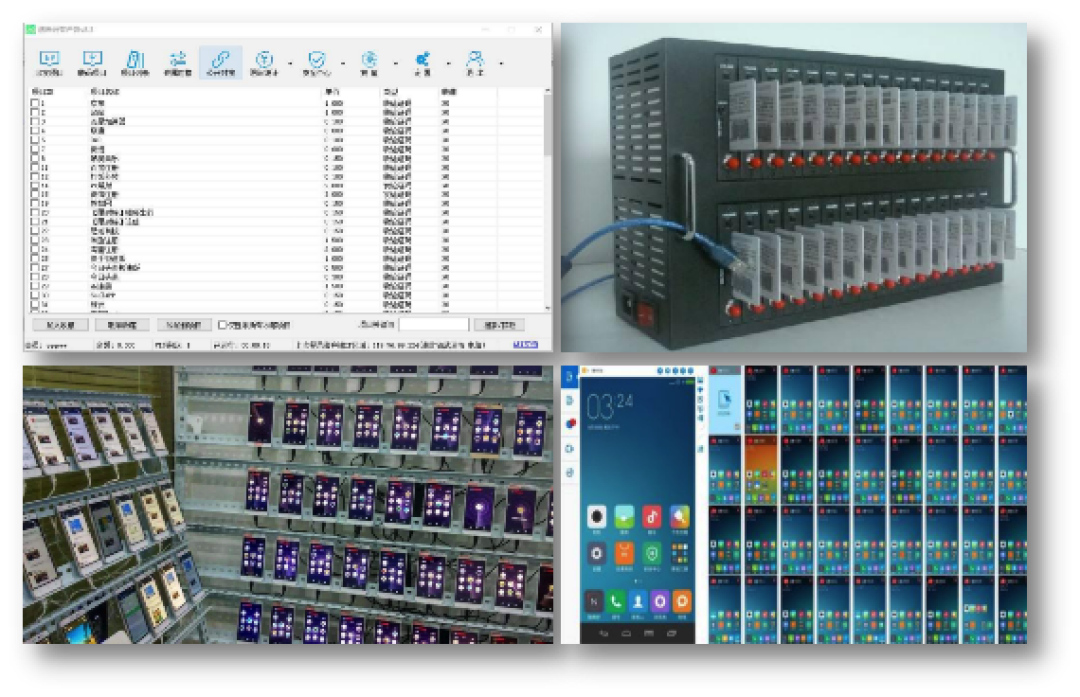Image resolution: width=1080 pixels, height=697 pixels.
Task: Toggle the checkbox beside the bottom buttons
Action: pyautogui.click(x=222, y=324)
